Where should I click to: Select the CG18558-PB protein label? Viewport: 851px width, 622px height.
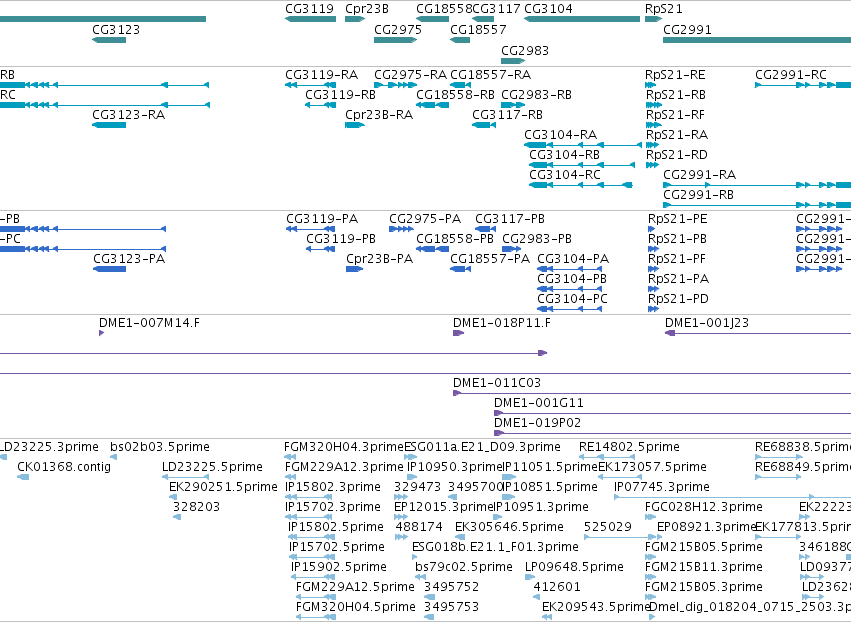[455, 239]
